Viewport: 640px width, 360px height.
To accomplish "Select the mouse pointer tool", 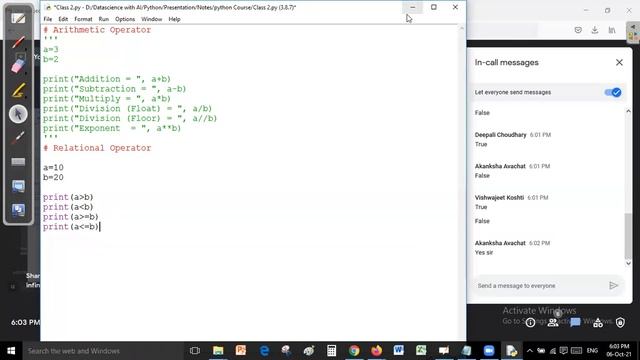I will (18, 114).
